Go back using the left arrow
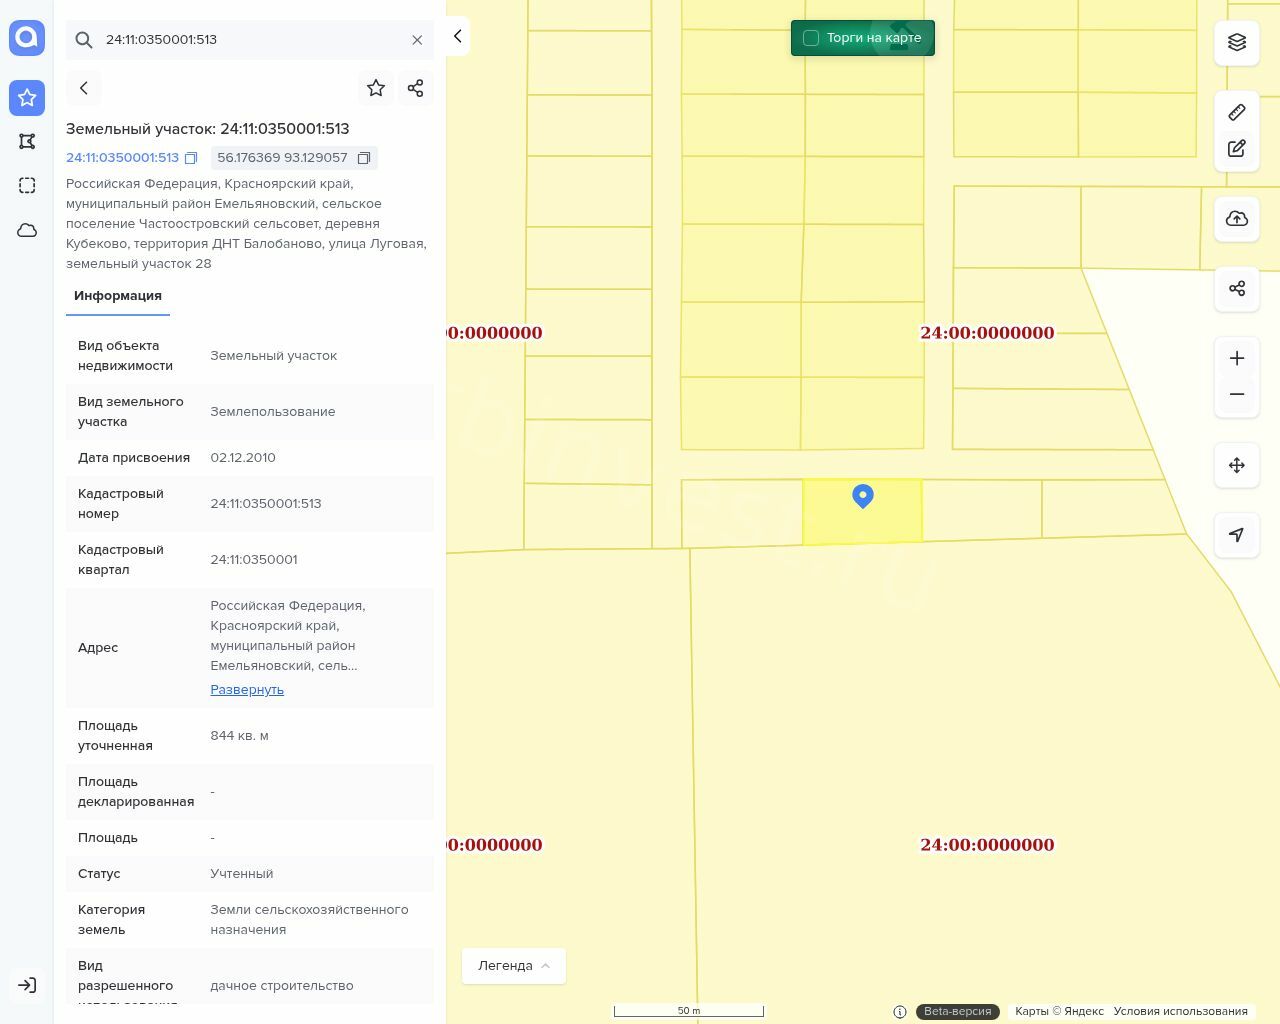The height and width of the screenshot is (1024, 1280). (x=84, y=88)
